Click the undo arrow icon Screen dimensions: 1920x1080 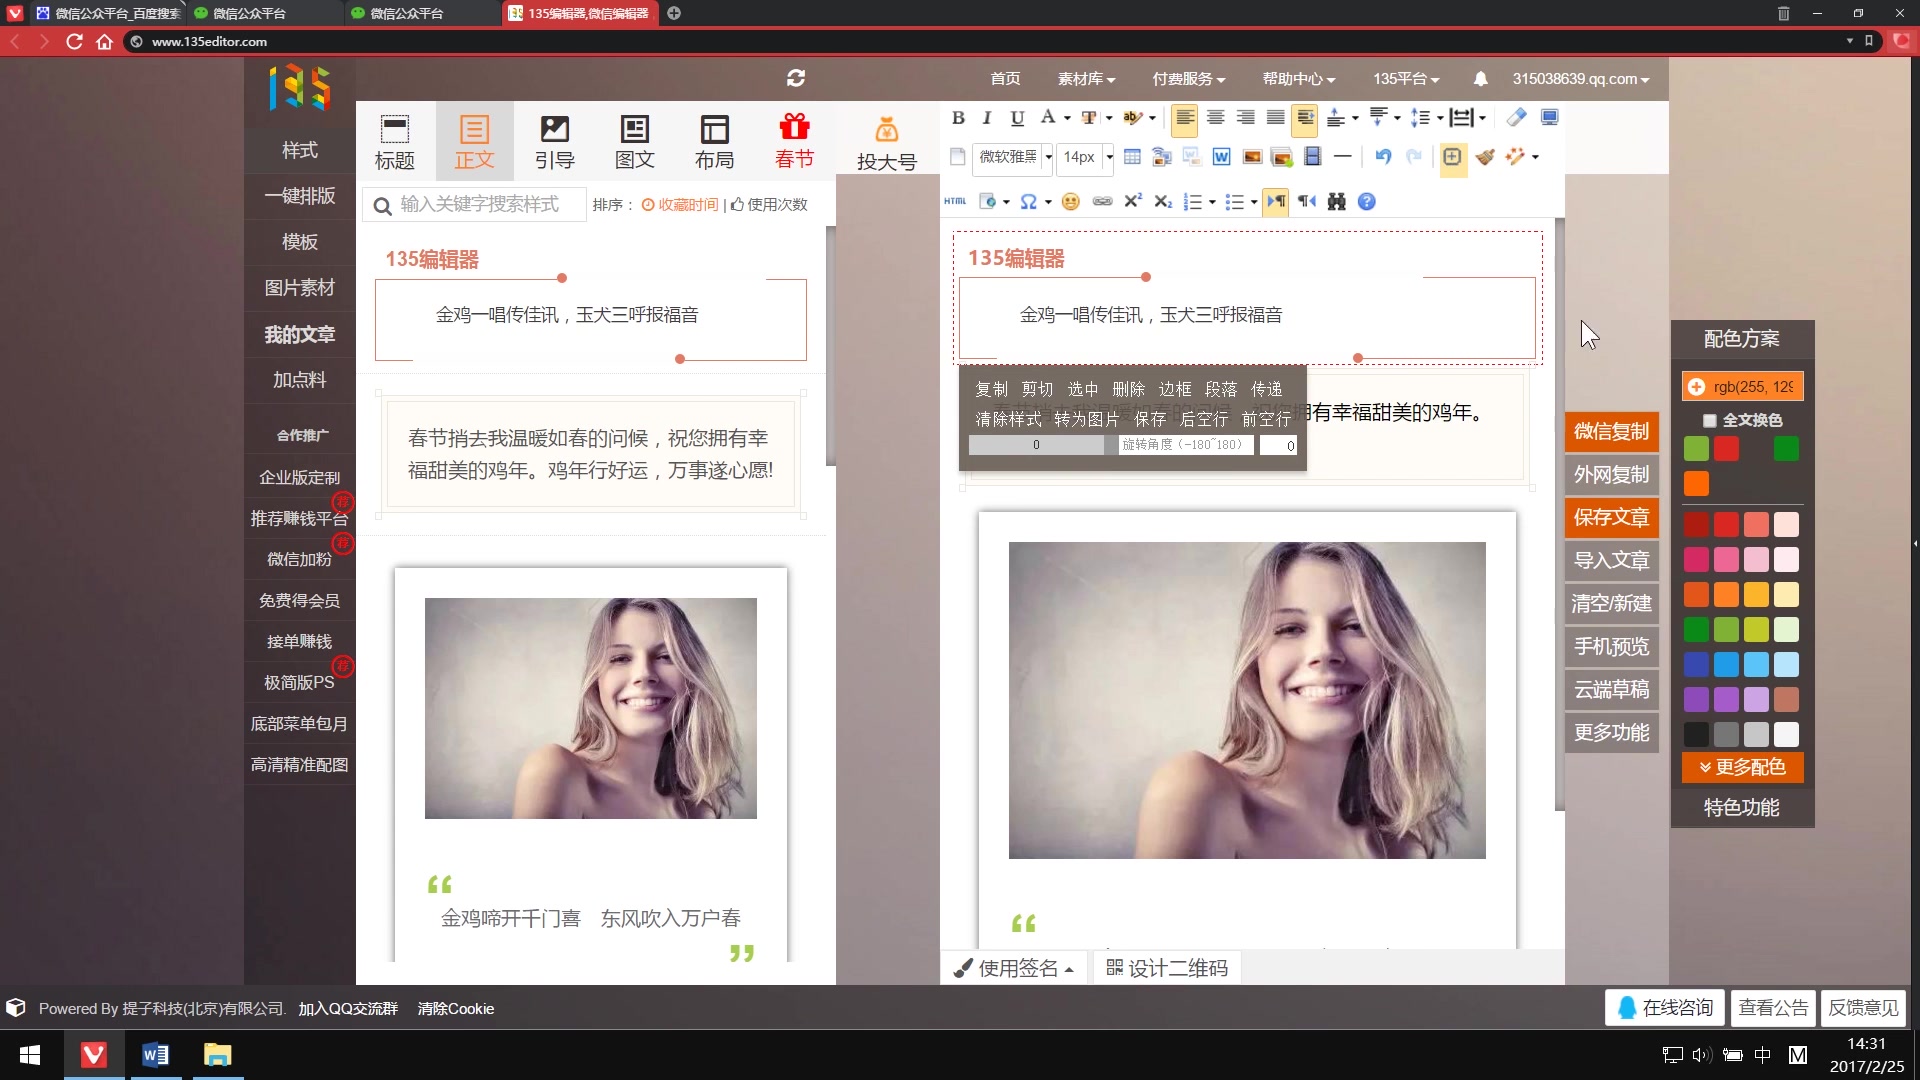1383,157
